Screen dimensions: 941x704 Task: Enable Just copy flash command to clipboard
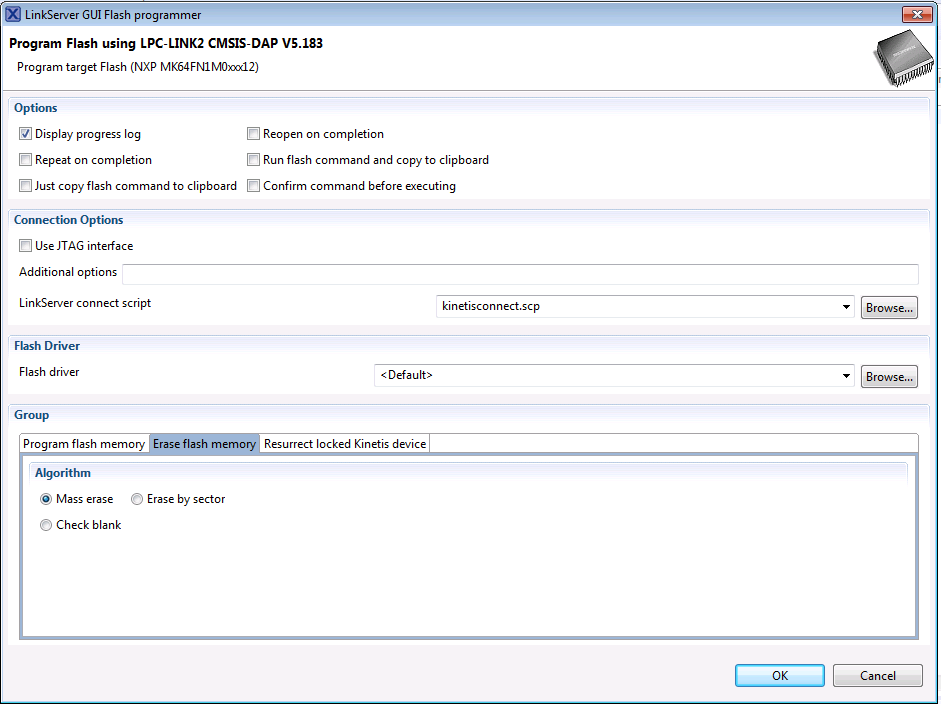pos(26,186)
